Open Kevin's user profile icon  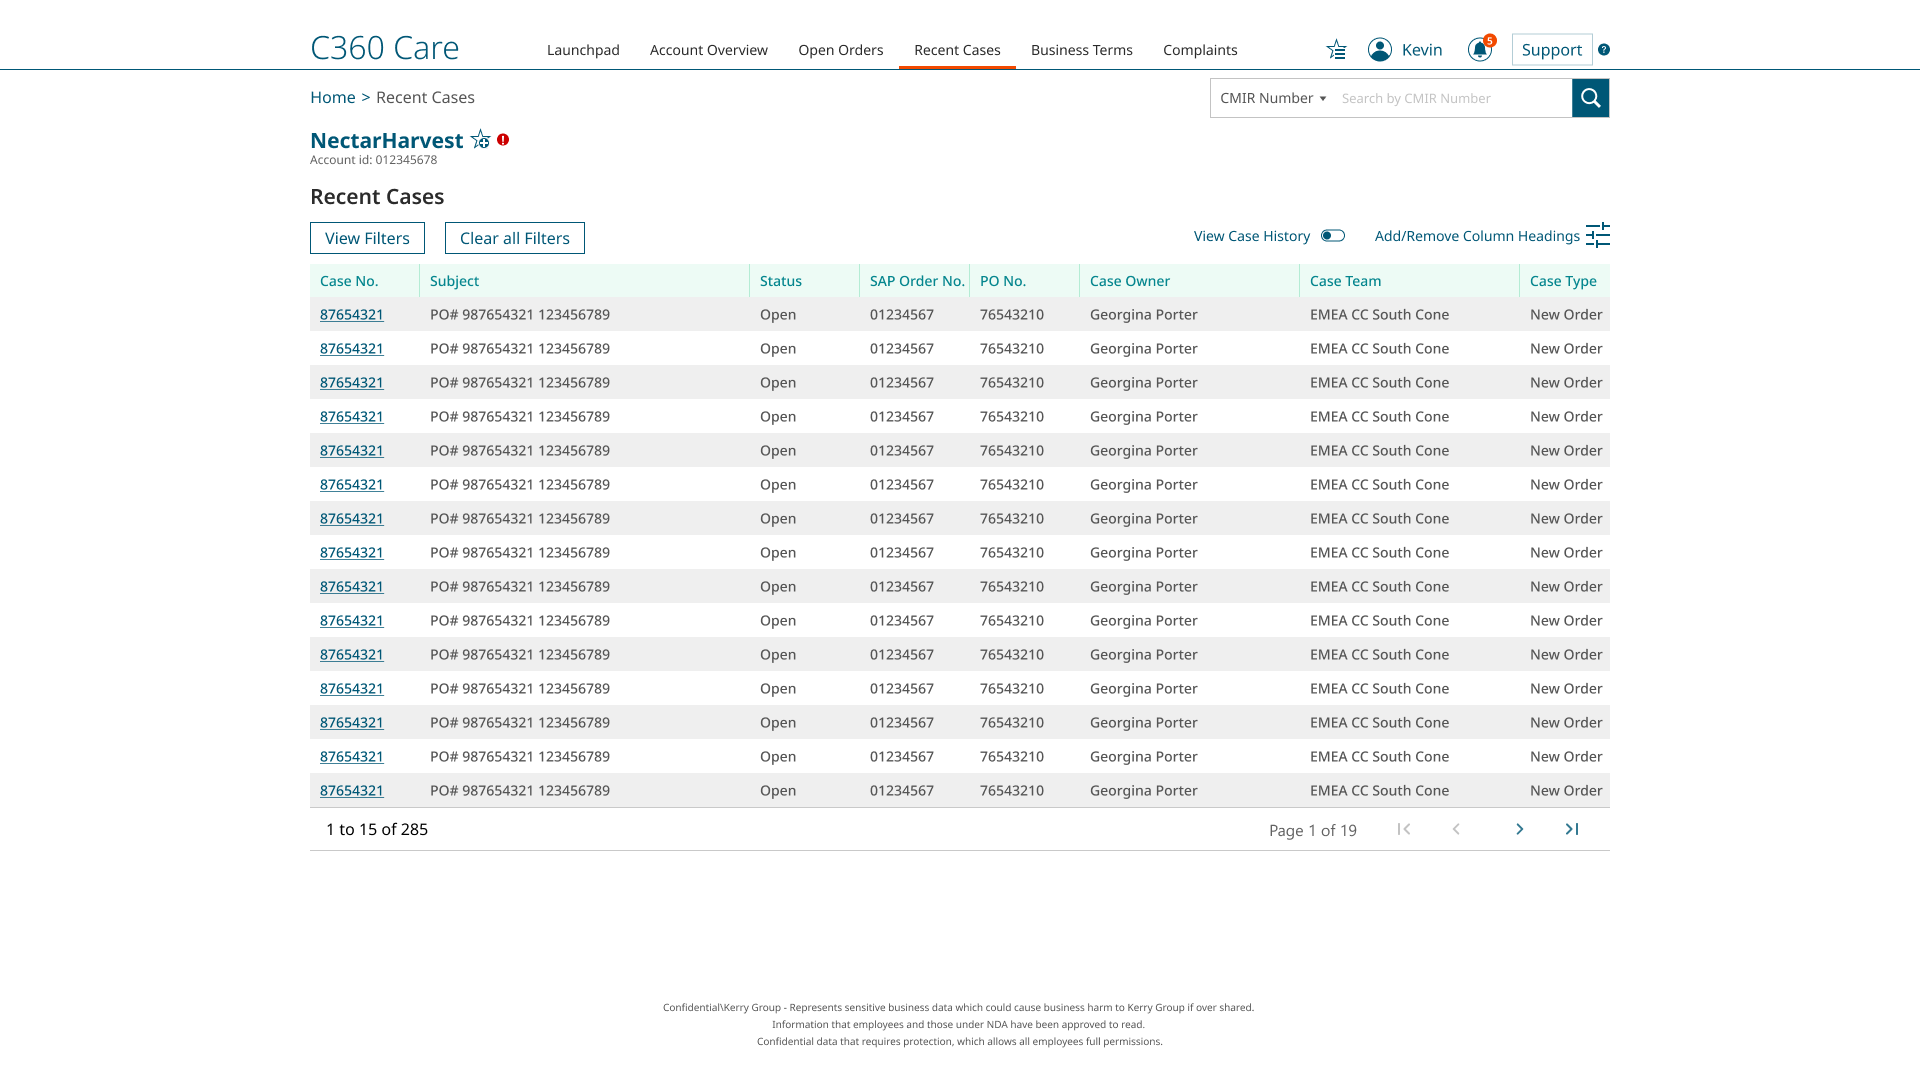pyautogui.click(x=1379, y=49)
